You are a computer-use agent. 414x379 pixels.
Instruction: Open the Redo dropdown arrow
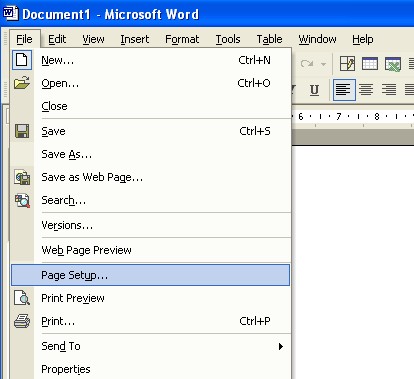pos(323,64)
